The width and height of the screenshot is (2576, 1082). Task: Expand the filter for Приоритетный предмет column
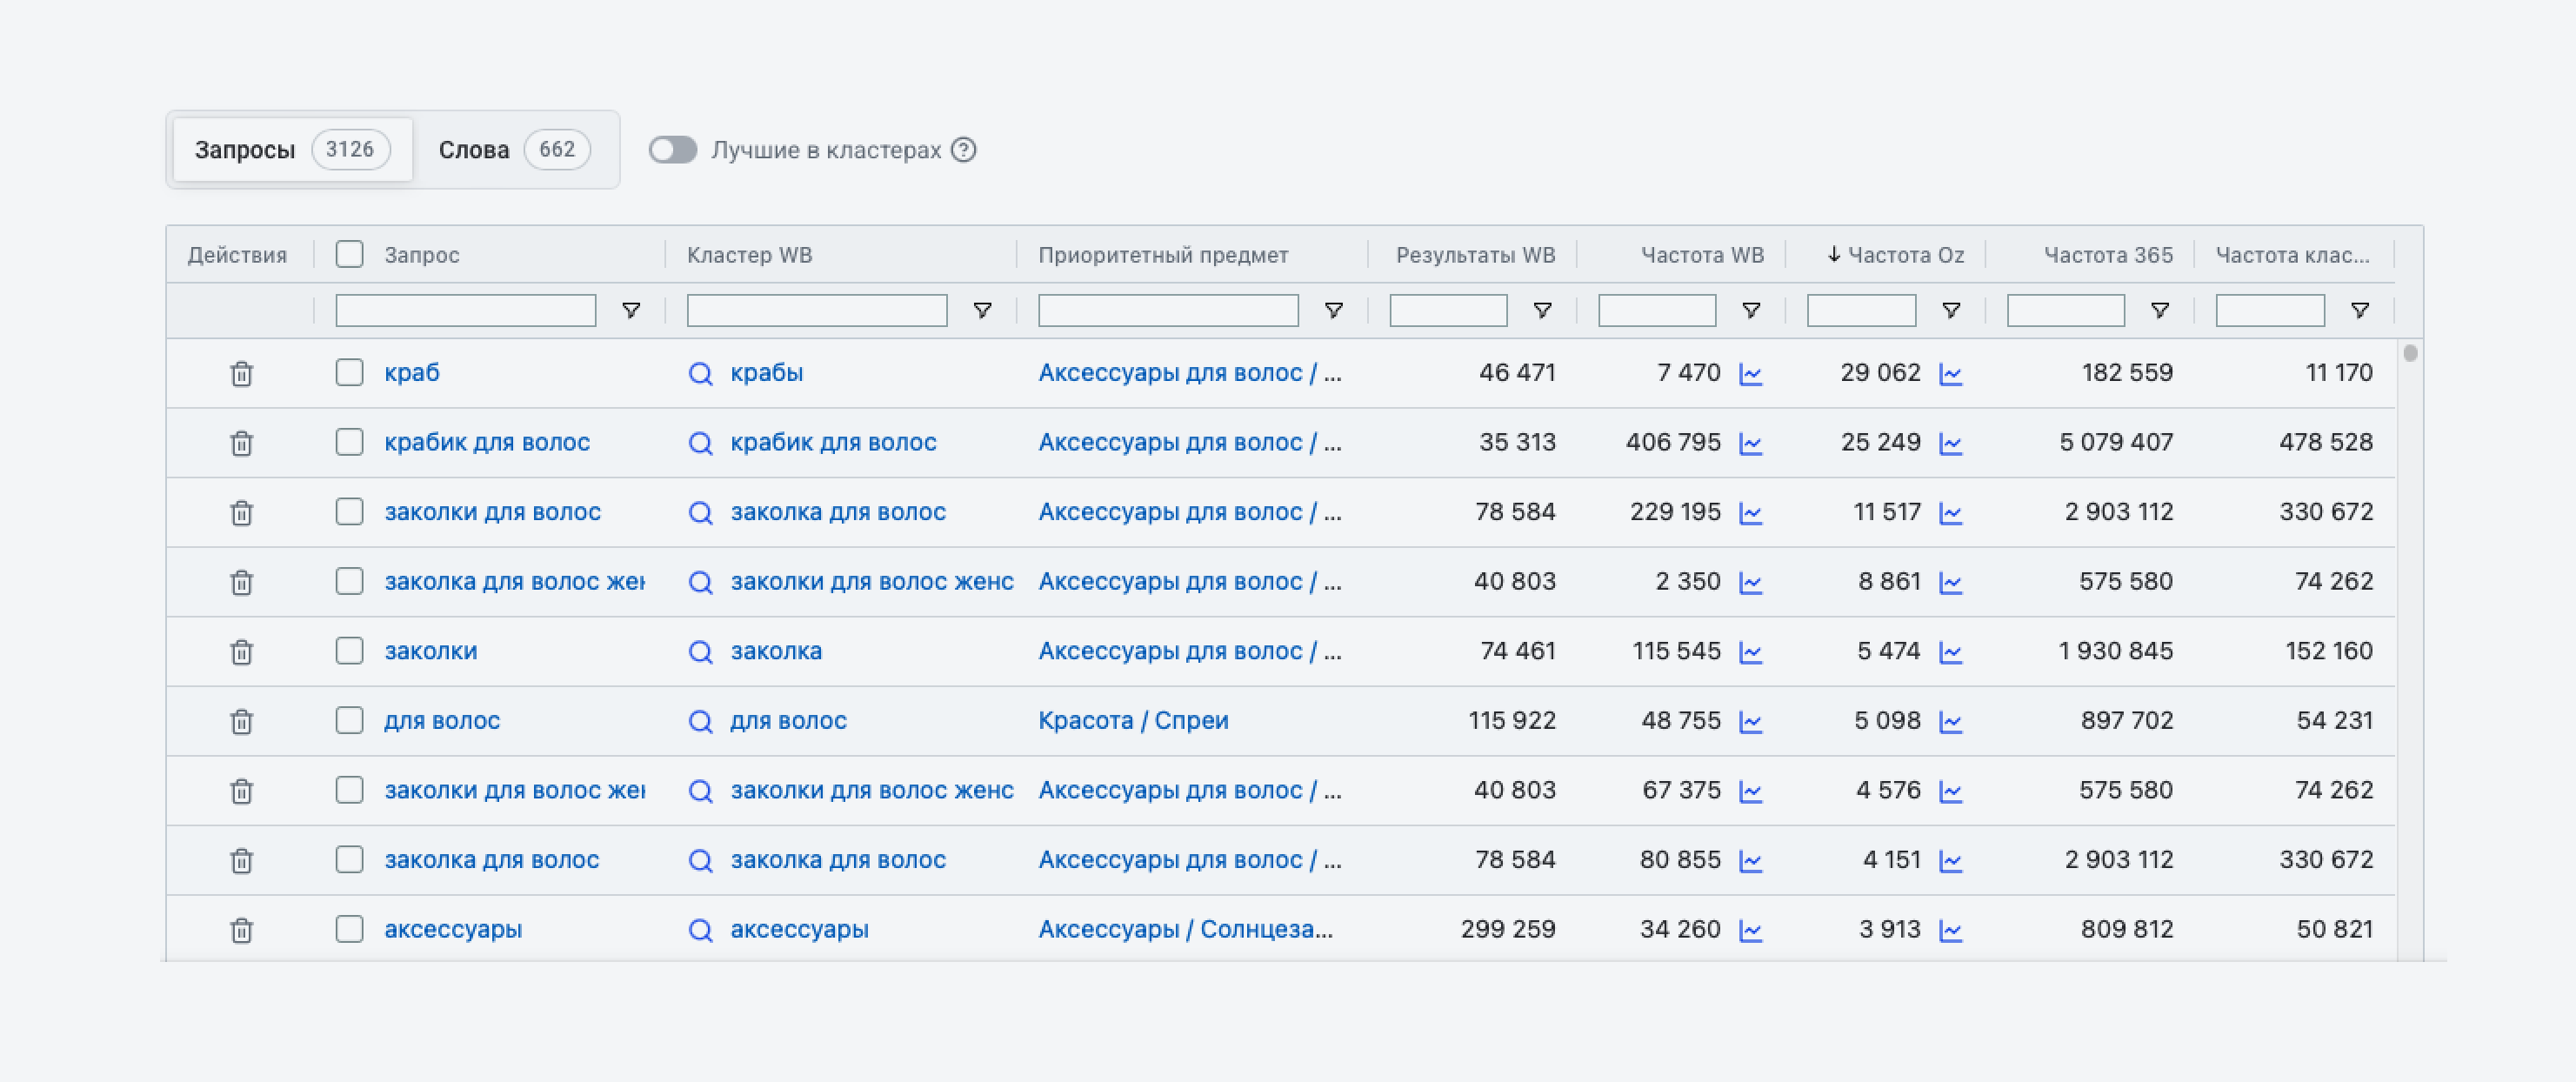coord(1333,311)
